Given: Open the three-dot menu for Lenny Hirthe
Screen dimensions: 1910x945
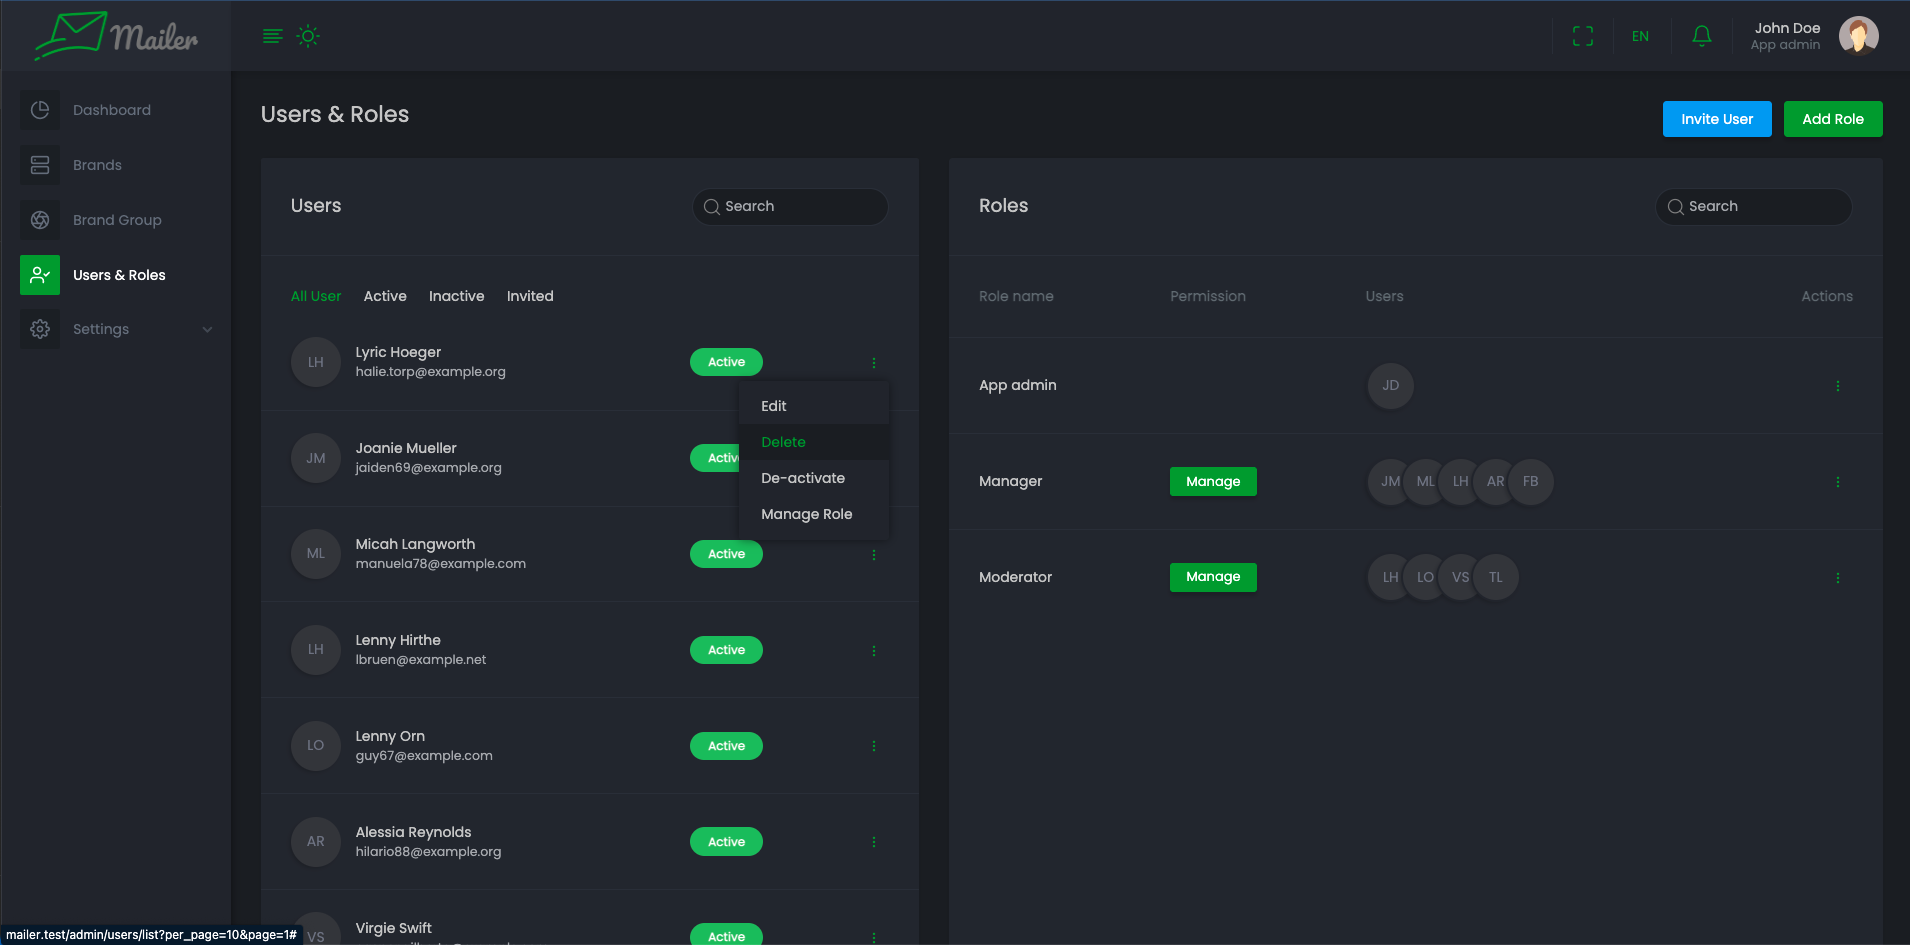Looking at the screenshot, I should pyautogui.click(x=873, y=650).
